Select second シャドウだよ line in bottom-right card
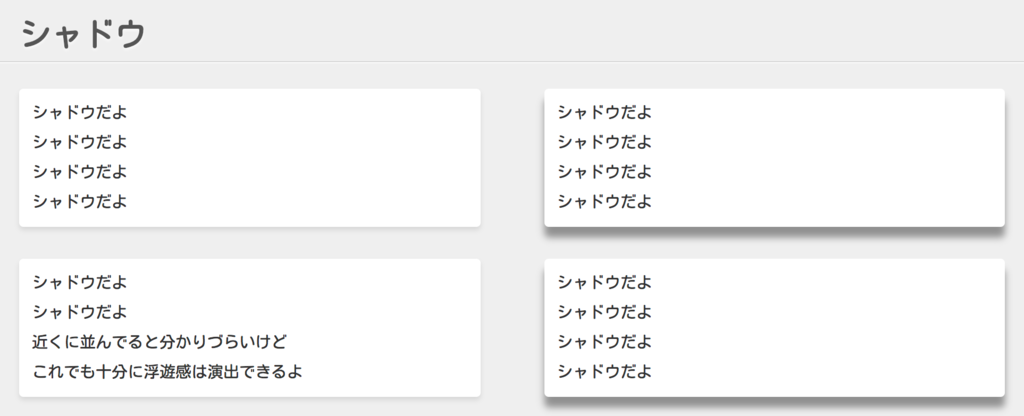This screenshot has height=416, width=1024. [605, 312]
